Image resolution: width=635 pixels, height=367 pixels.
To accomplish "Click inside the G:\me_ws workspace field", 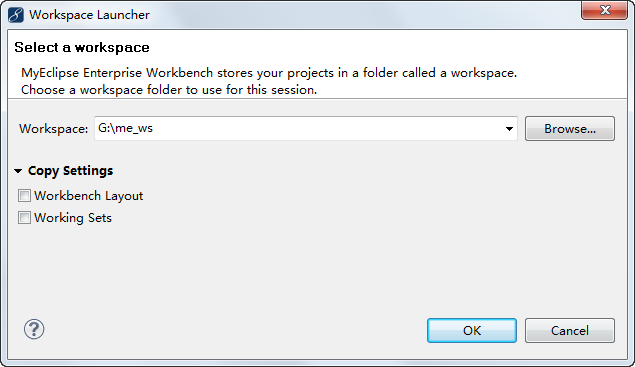I will pyautogui.click(x=298, y=129).
